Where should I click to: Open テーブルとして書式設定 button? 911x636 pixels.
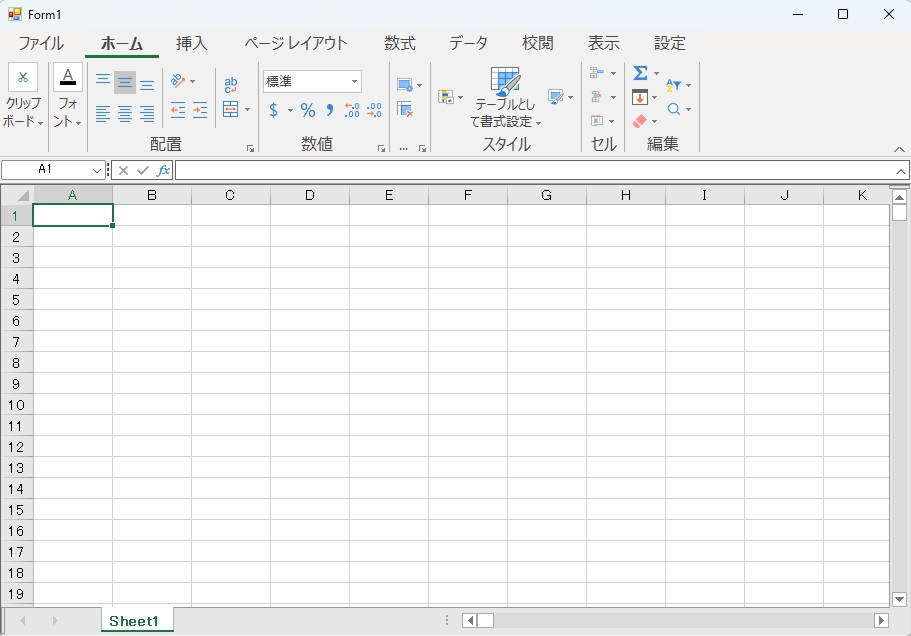505,97
